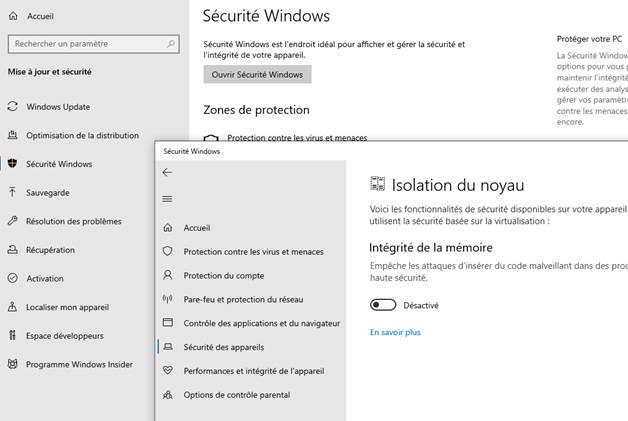Click the Windows Update sync icon

click(x=13, y=107)
